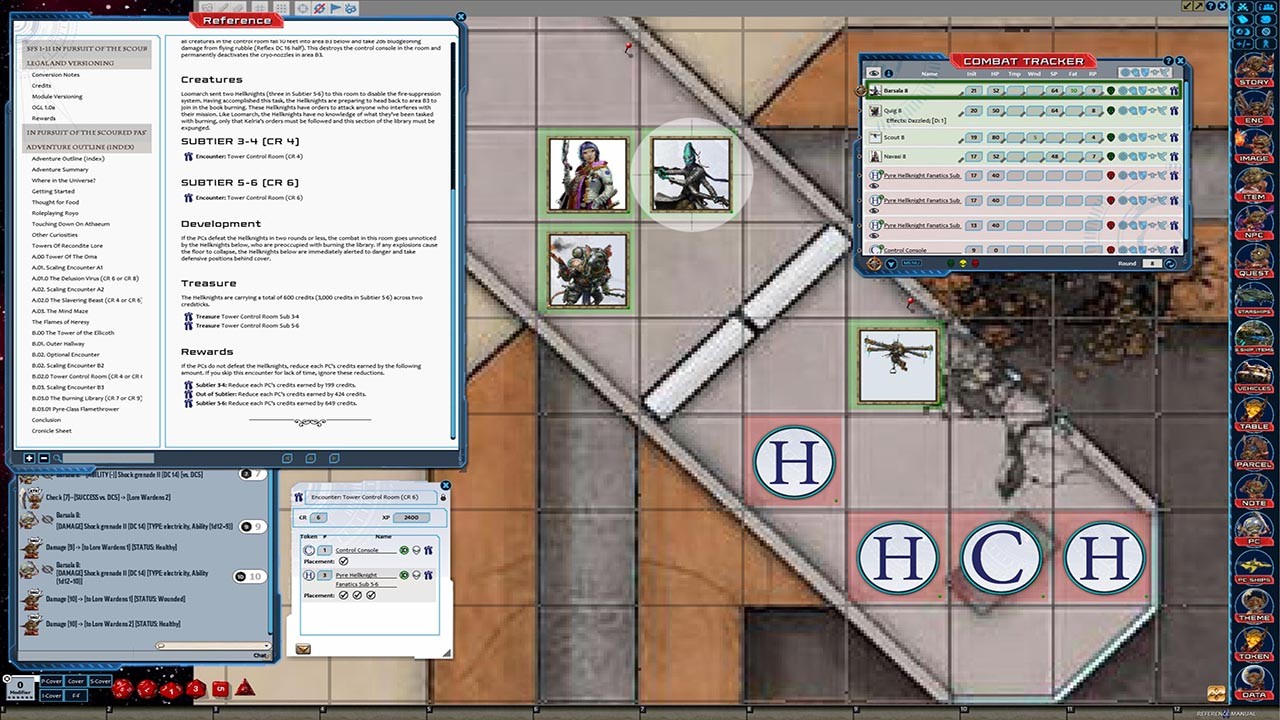Toggle the yellow faction dot at tracker bottom
The width and height of the screenshot is (1280, 720).
[x=962, y=263]
